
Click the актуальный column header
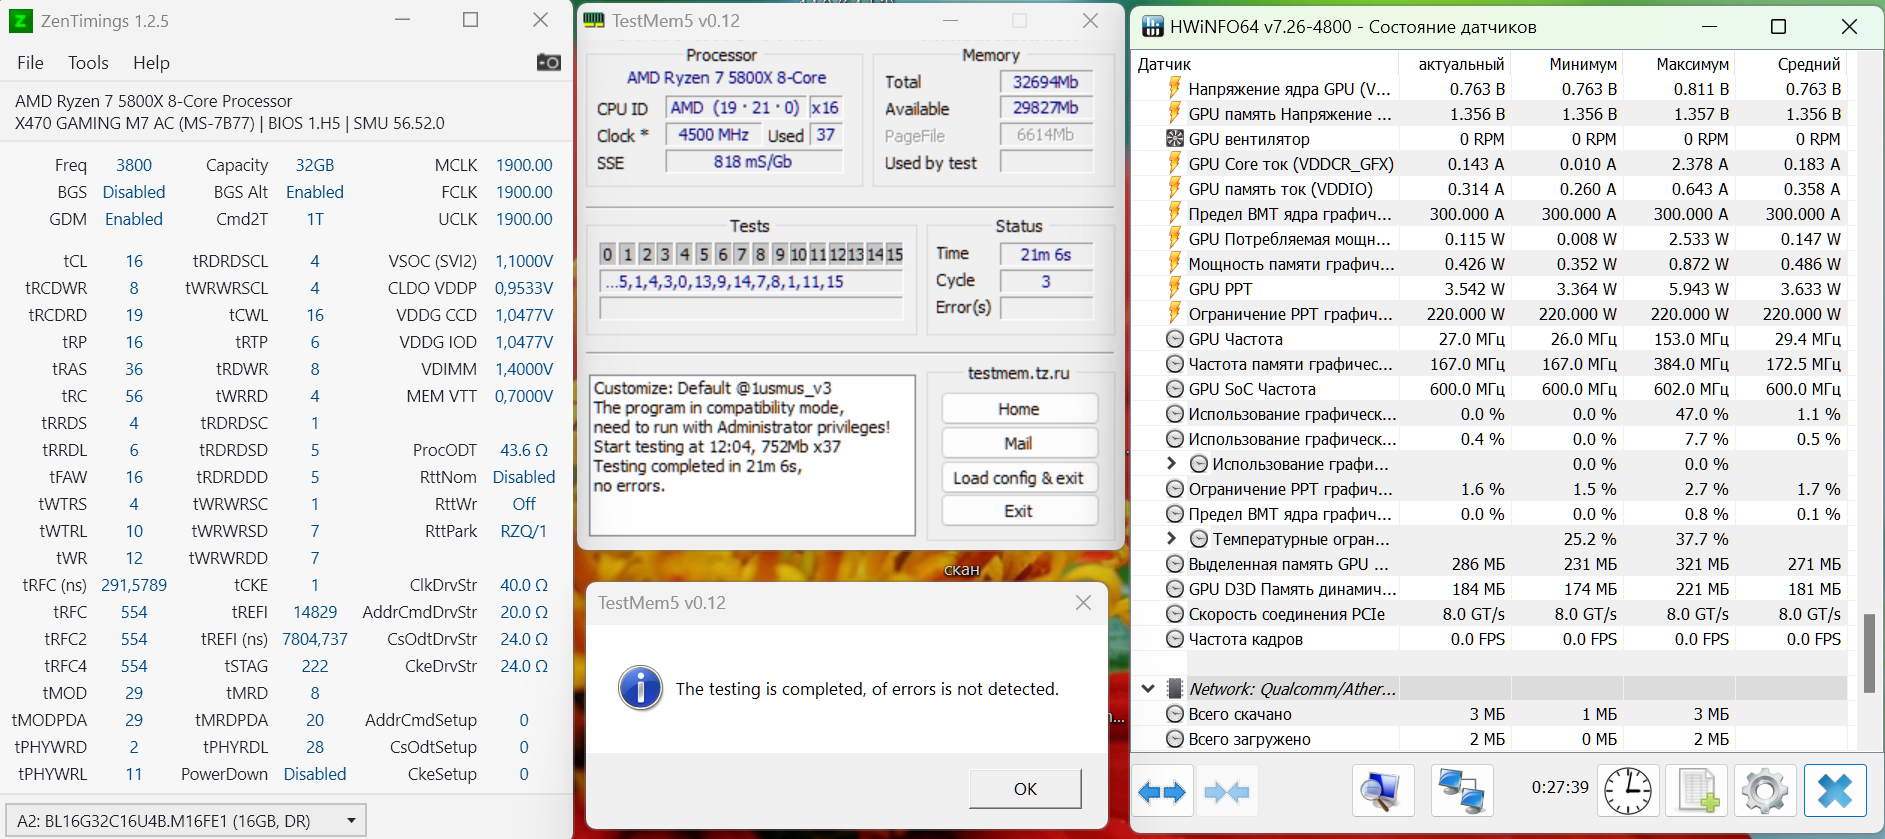pos(1461,64)
